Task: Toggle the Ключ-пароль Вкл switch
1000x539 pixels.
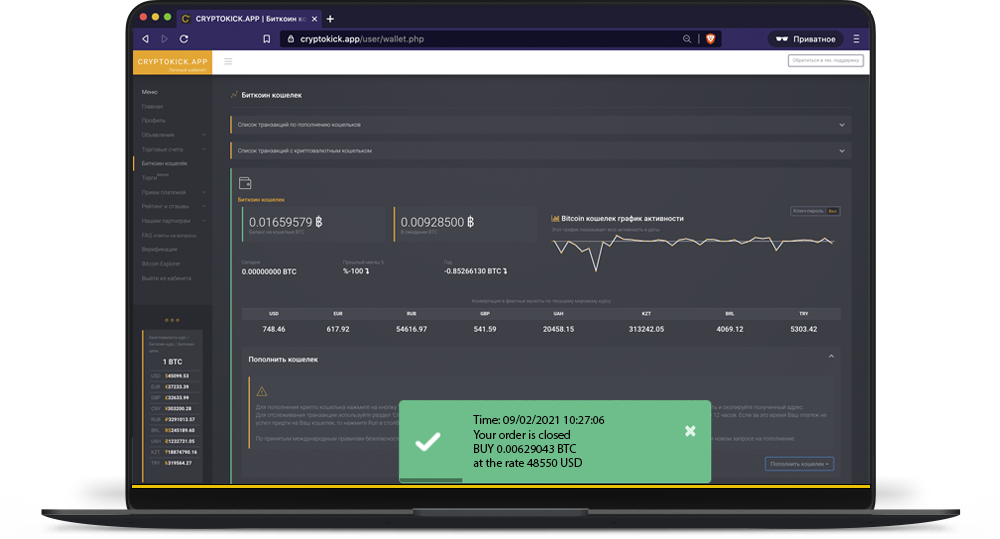Action: [815, 211]
